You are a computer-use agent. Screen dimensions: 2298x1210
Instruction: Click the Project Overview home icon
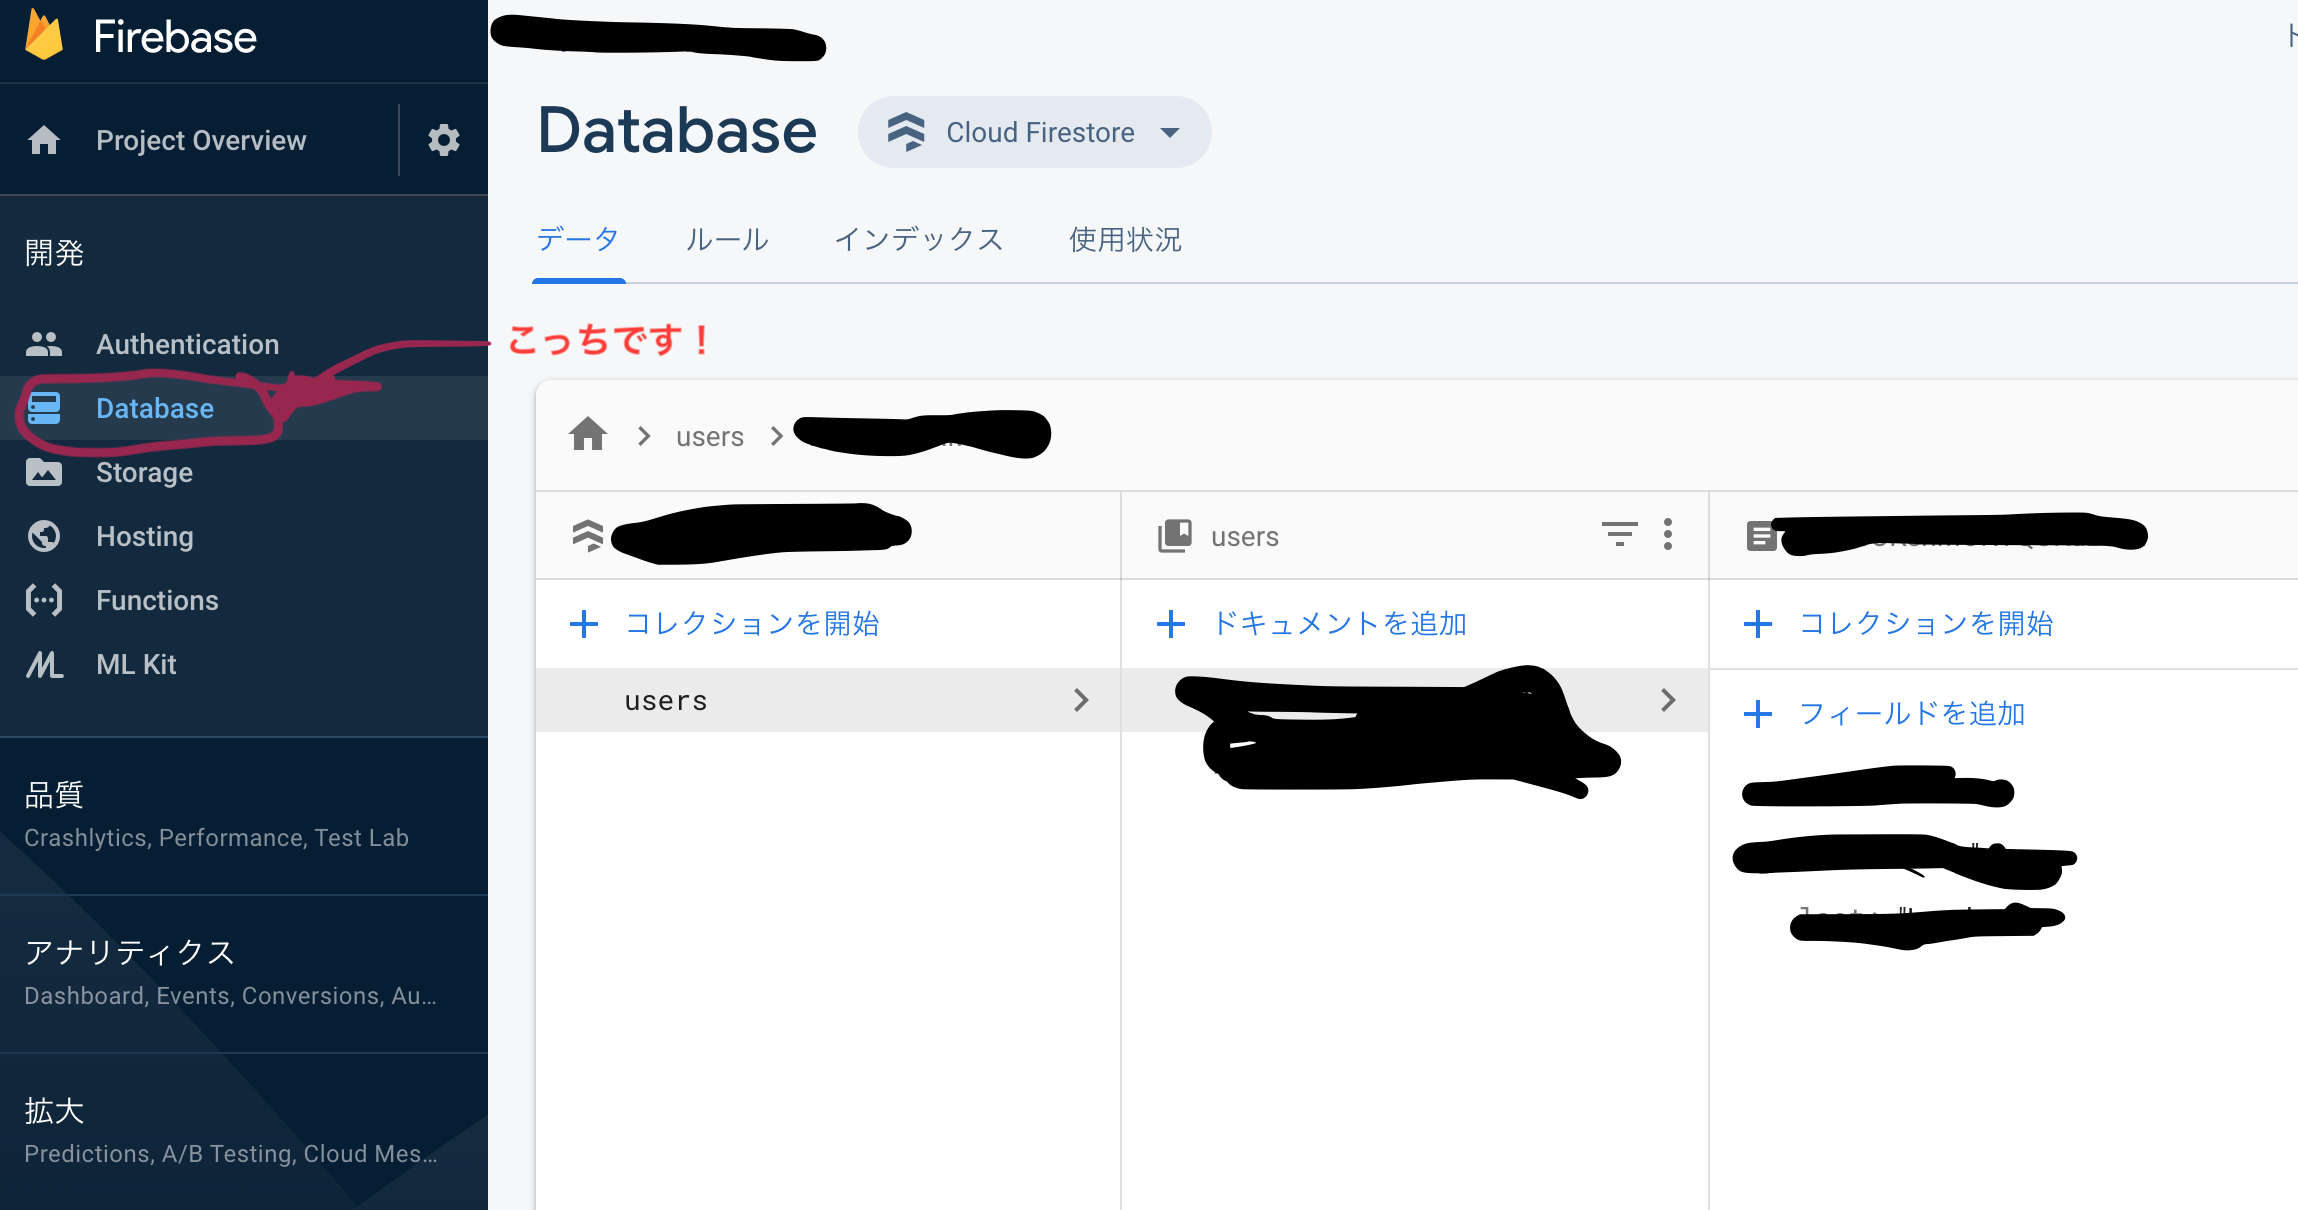(45, 140)
